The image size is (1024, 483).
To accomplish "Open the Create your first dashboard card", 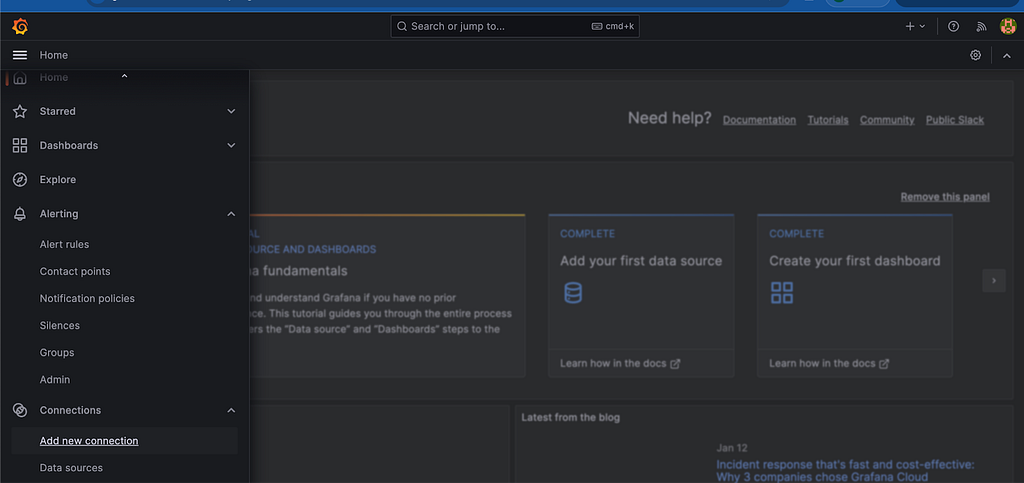I will coord(855,296).
